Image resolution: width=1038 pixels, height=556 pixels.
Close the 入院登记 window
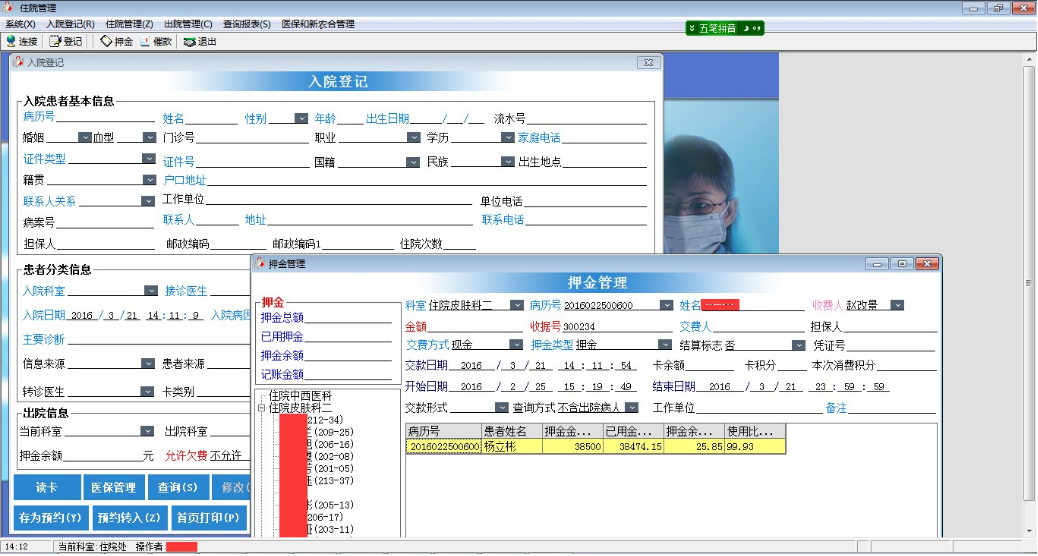point(646,62)
